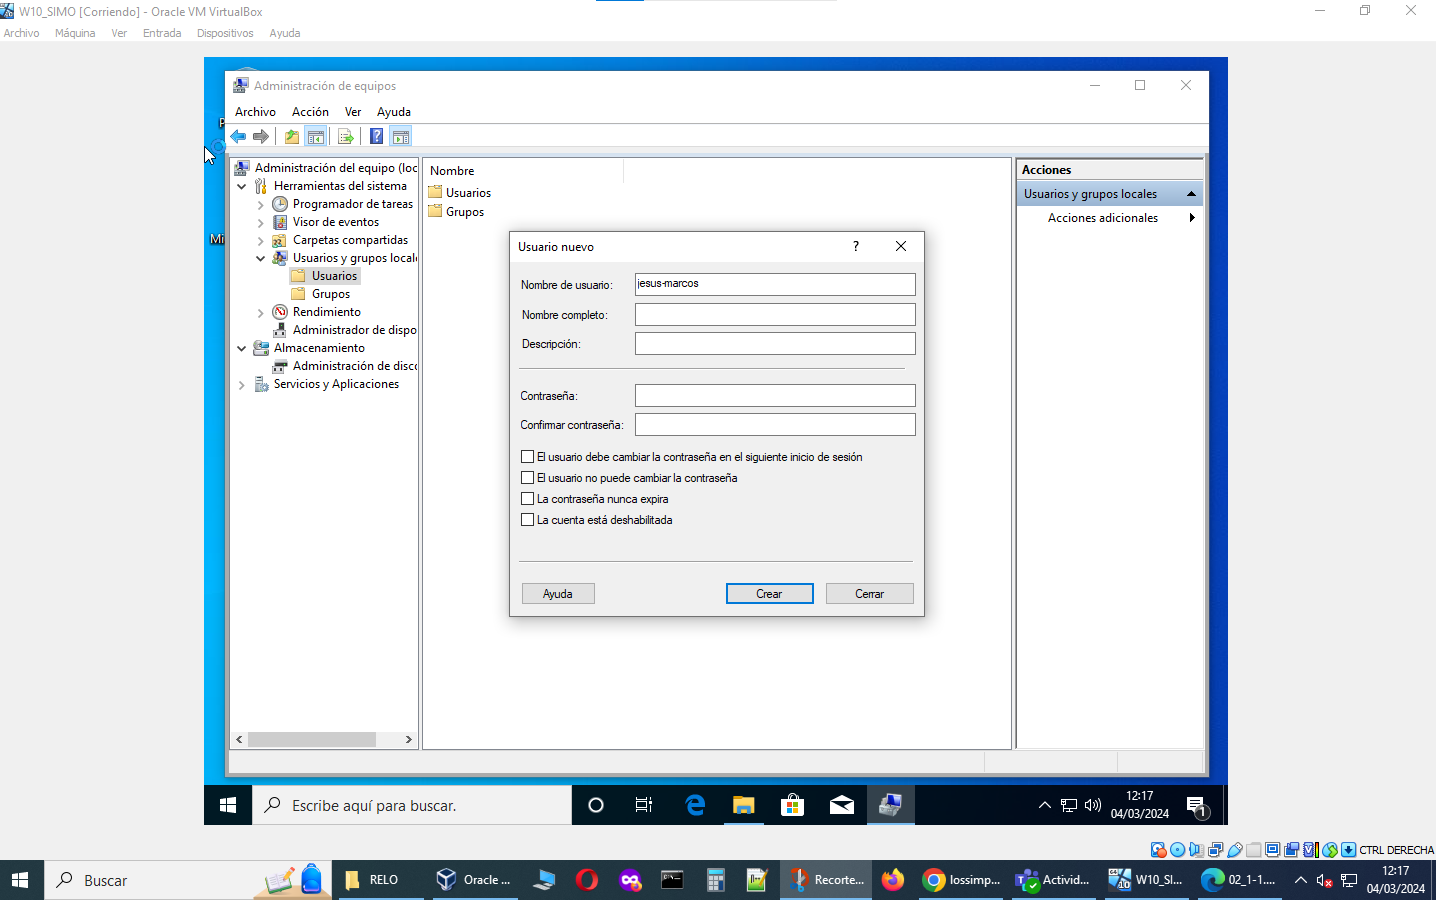Open Visor de eventos in the tree
This screenshot has width=1436, height=900.
click(x=335, y=222)
